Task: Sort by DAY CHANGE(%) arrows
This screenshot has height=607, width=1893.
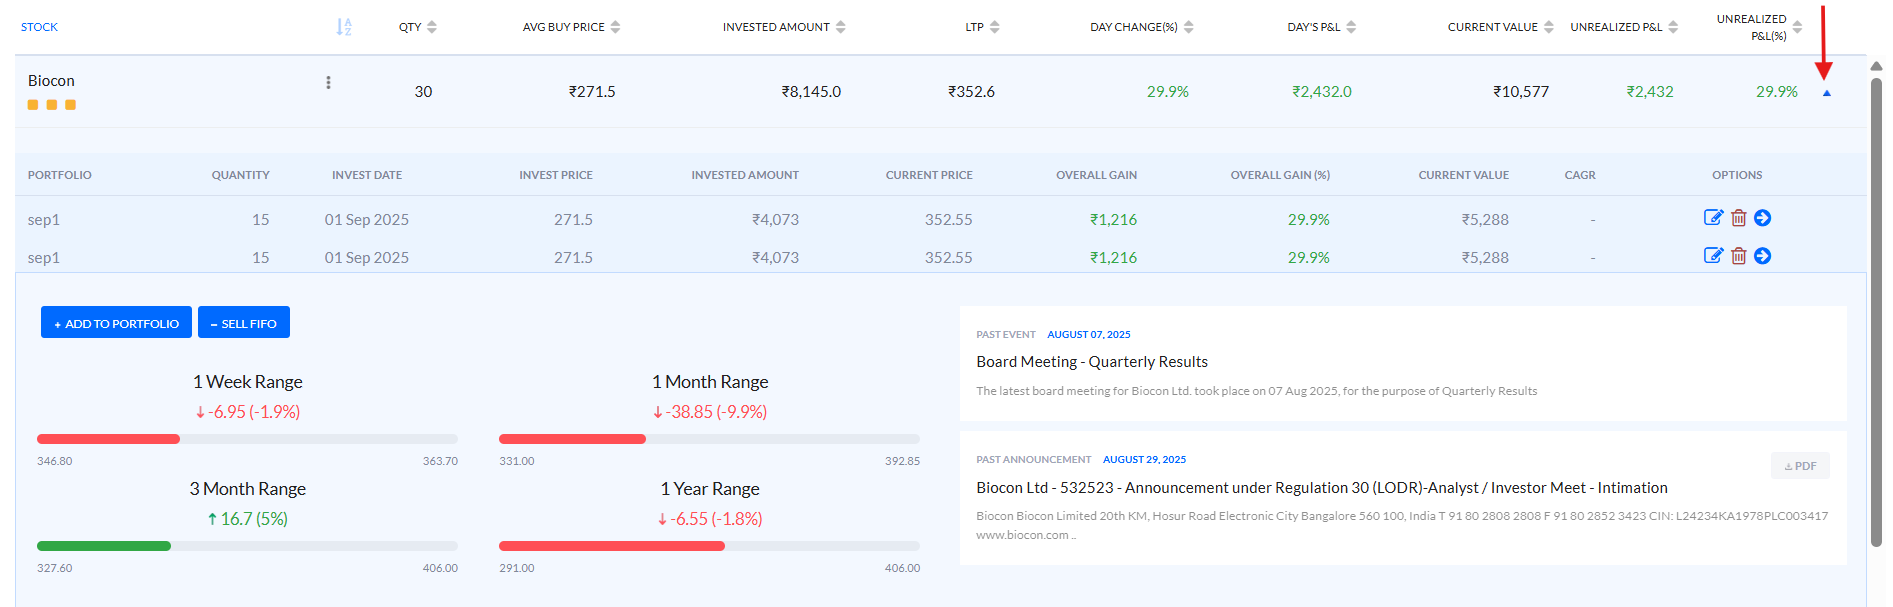Action: point(1189,27)
